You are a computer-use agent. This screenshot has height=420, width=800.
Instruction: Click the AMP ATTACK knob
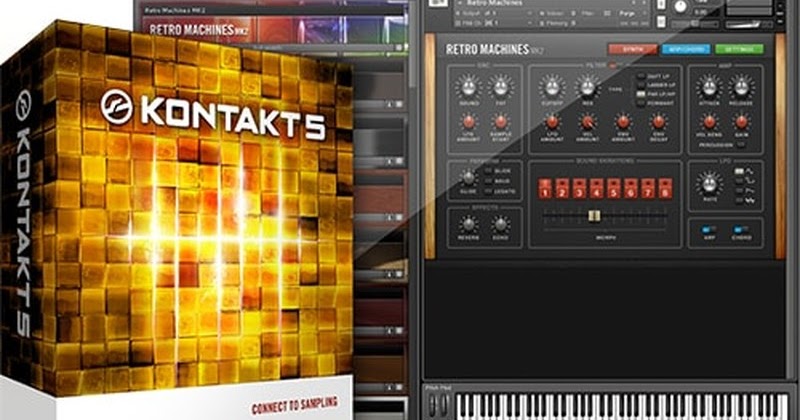tap(709, 87)
